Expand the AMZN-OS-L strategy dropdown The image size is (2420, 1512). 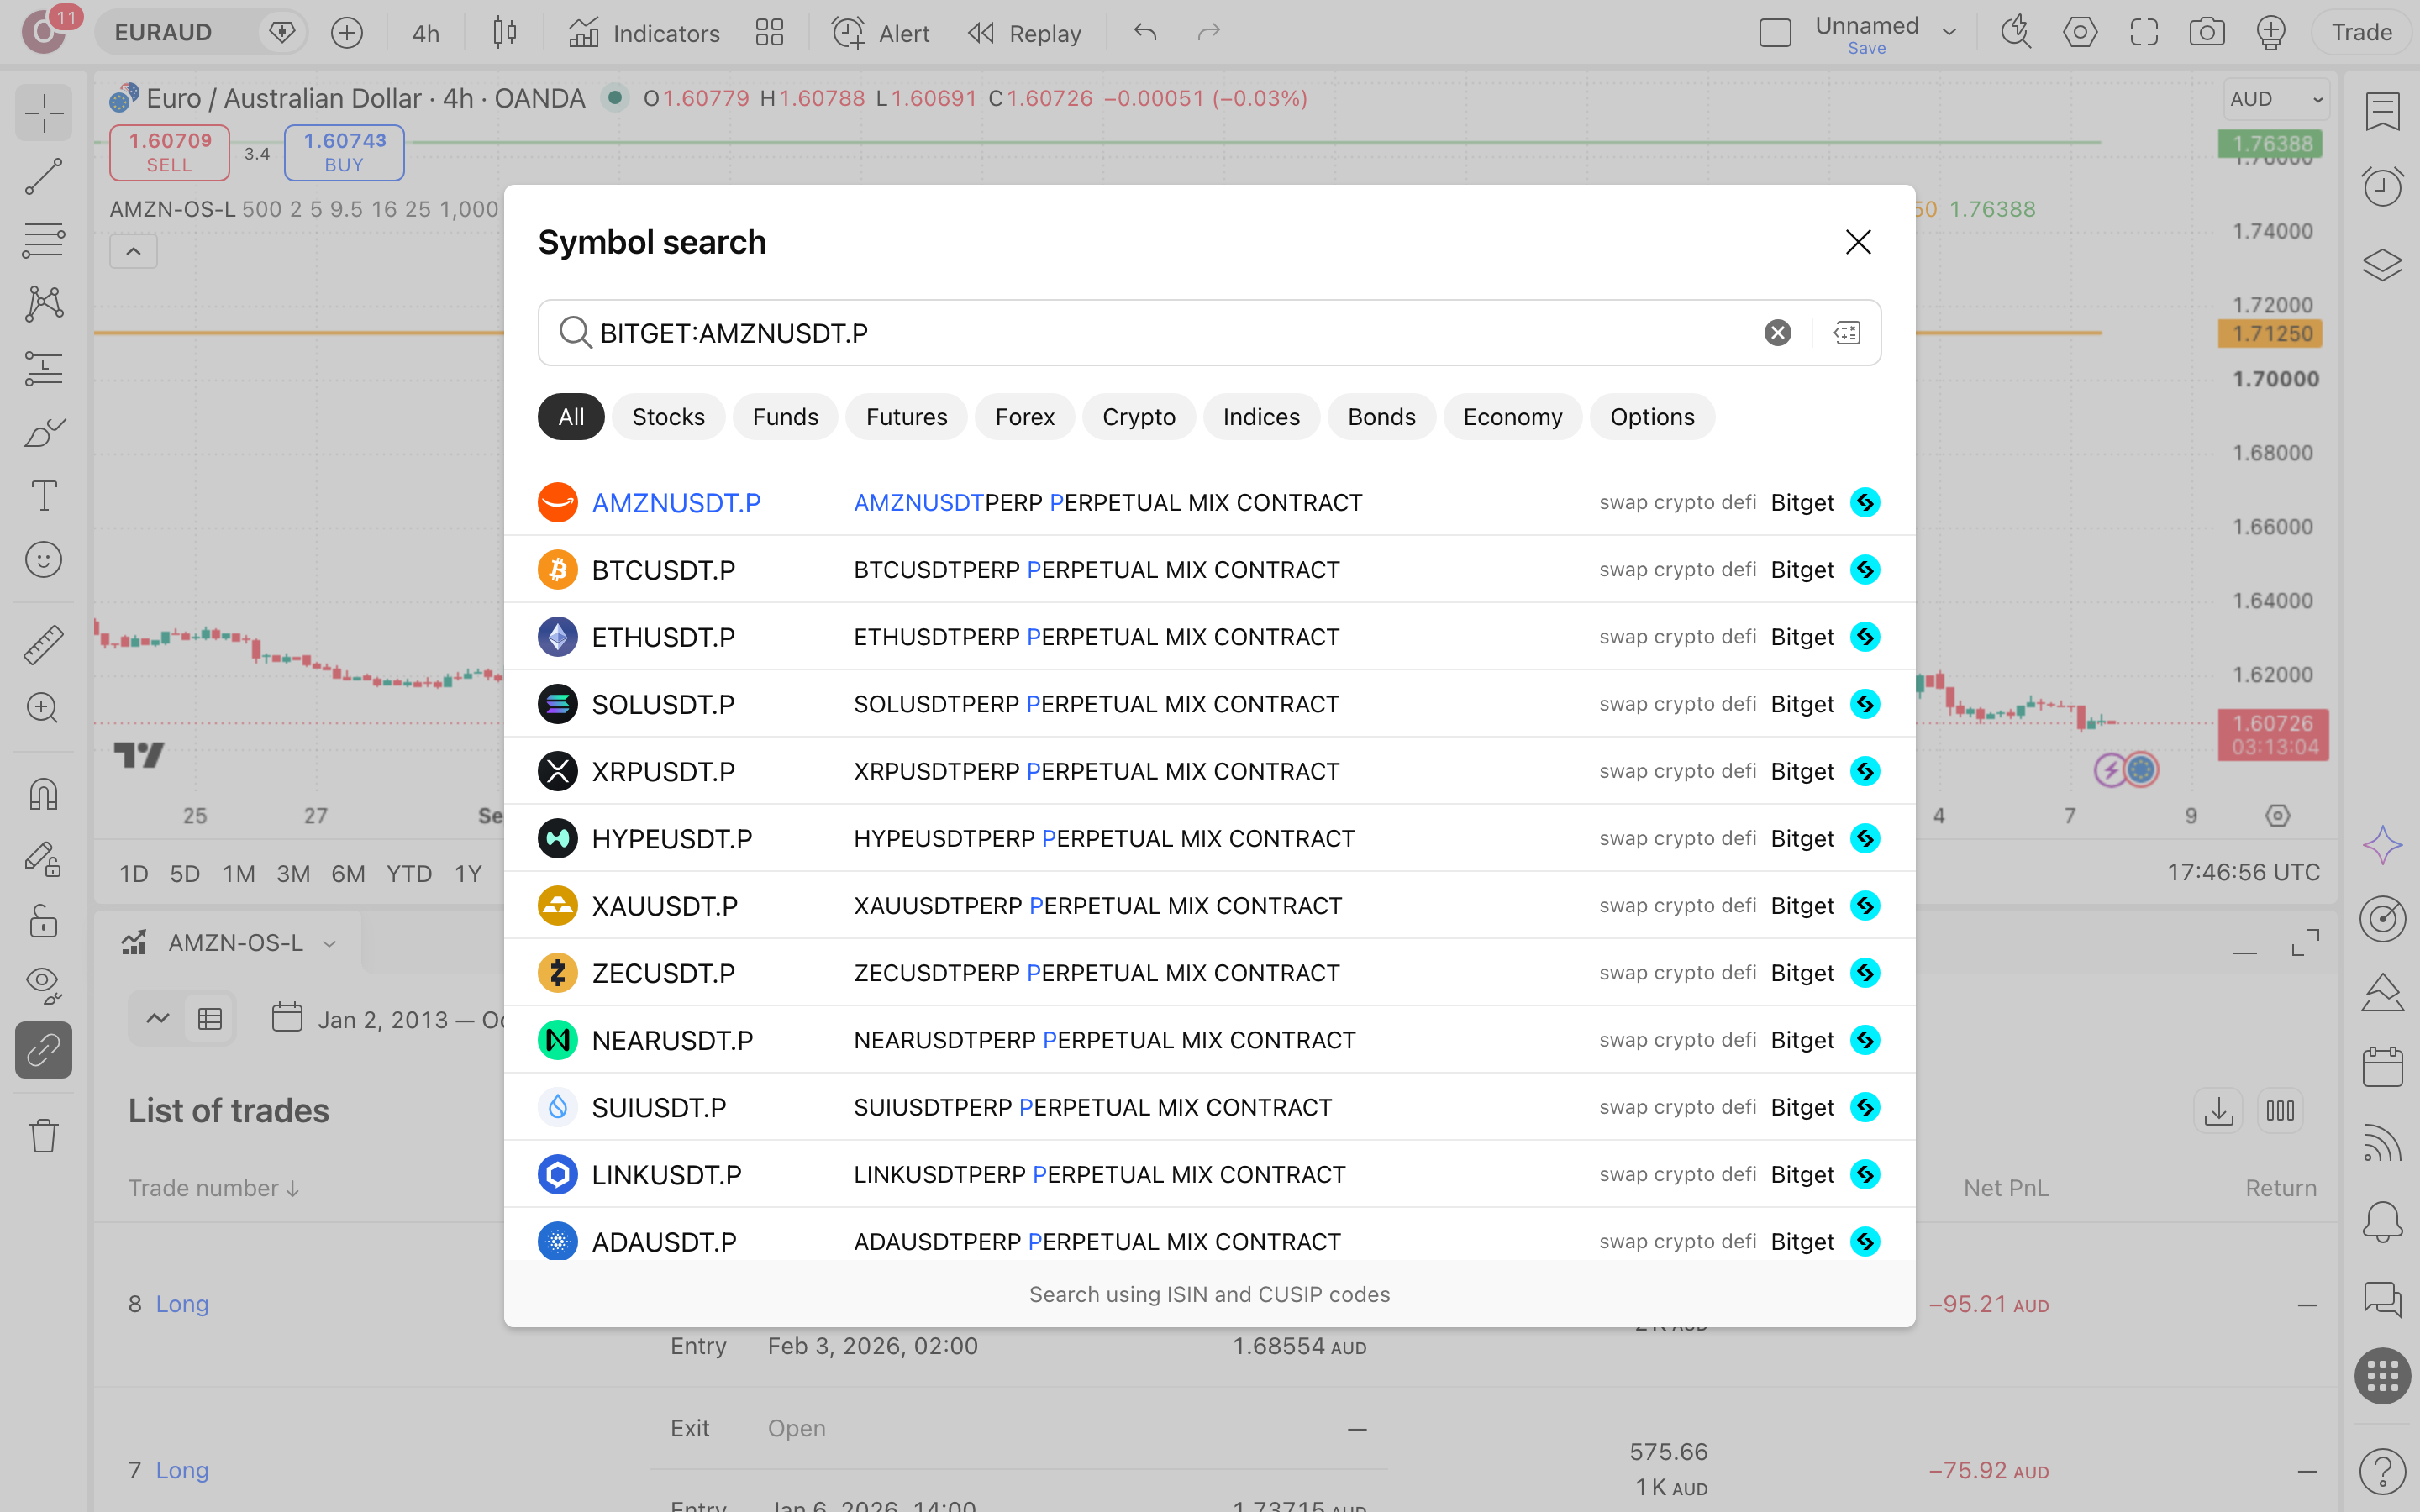329,943
